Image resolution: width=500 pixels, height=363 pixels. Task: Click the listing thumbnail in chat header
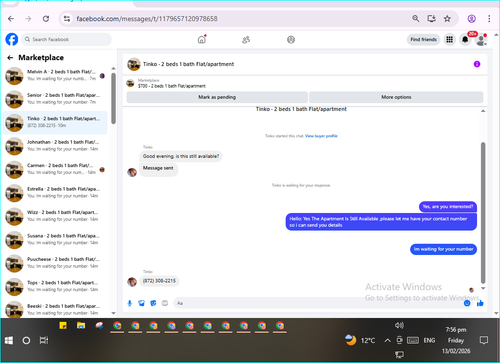(134, 64)
